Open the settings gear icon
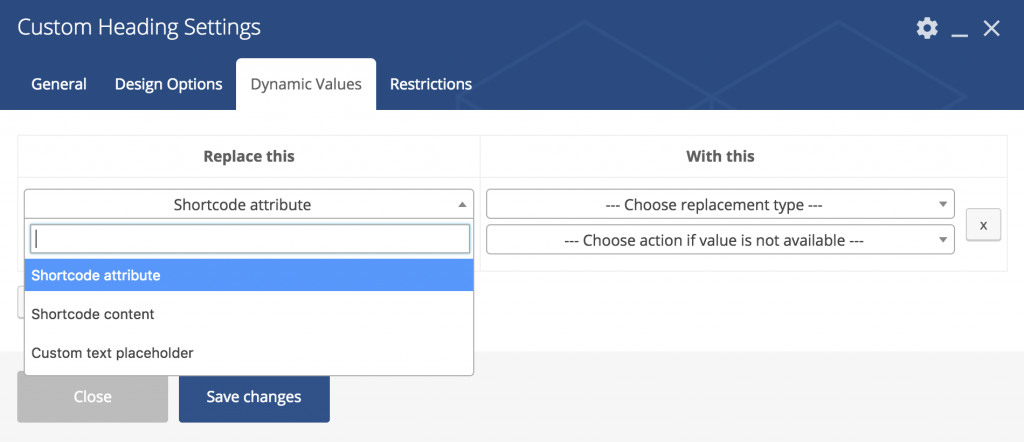The width and height of the screenshot is (1024, 442). point(927,28)
